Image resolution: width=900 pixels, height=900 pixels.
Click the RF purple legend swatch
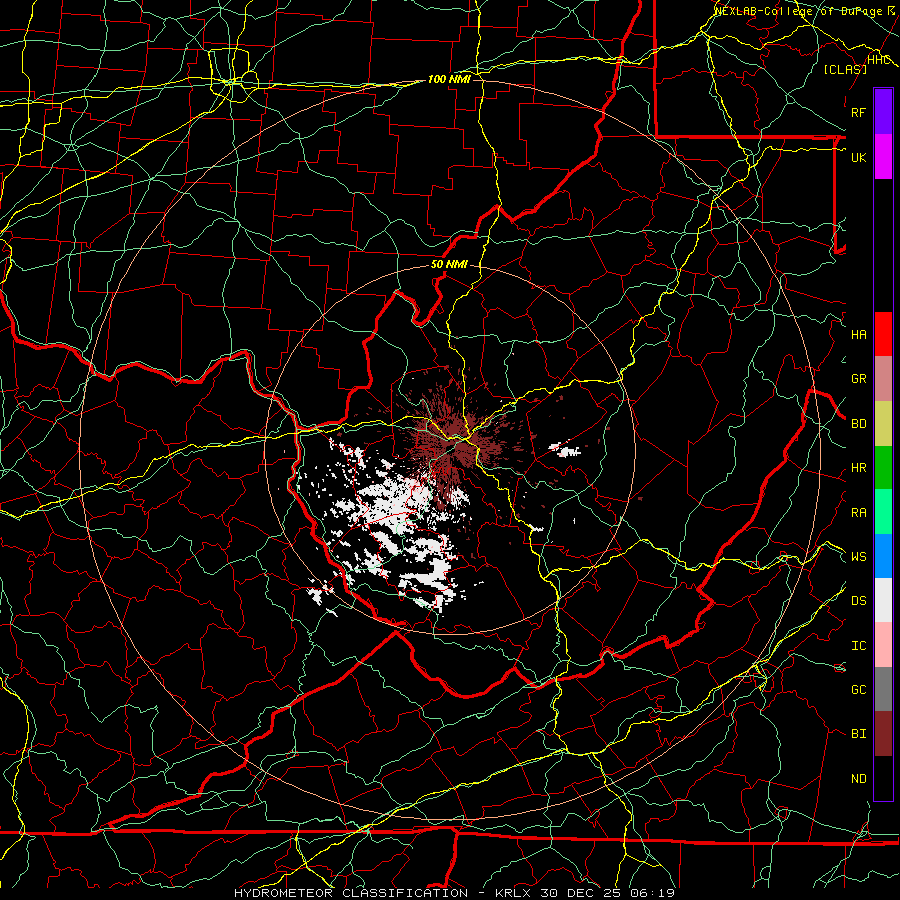[x=883, y=112]
